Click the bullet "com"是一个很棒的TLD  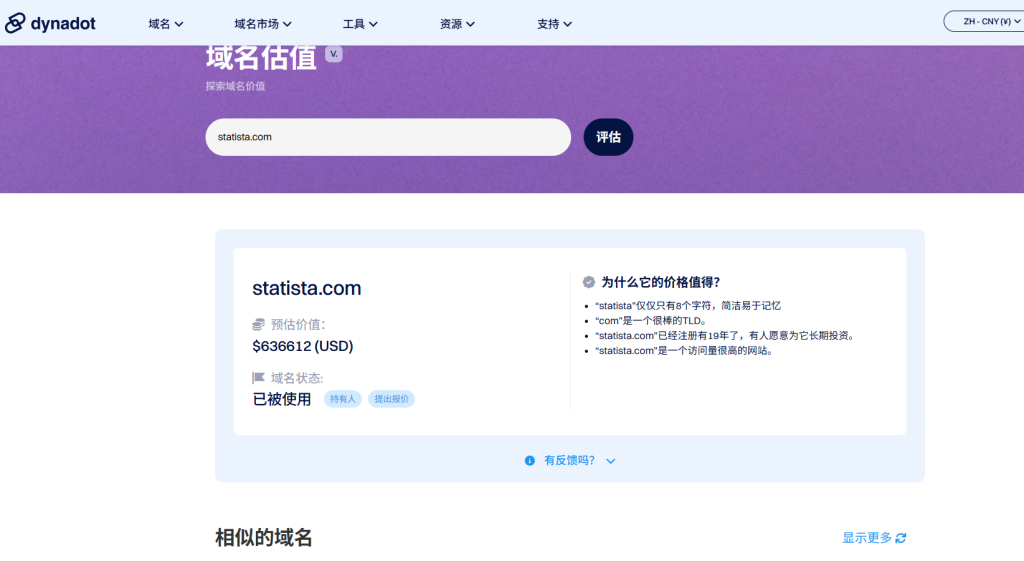(x=650, y=321)
